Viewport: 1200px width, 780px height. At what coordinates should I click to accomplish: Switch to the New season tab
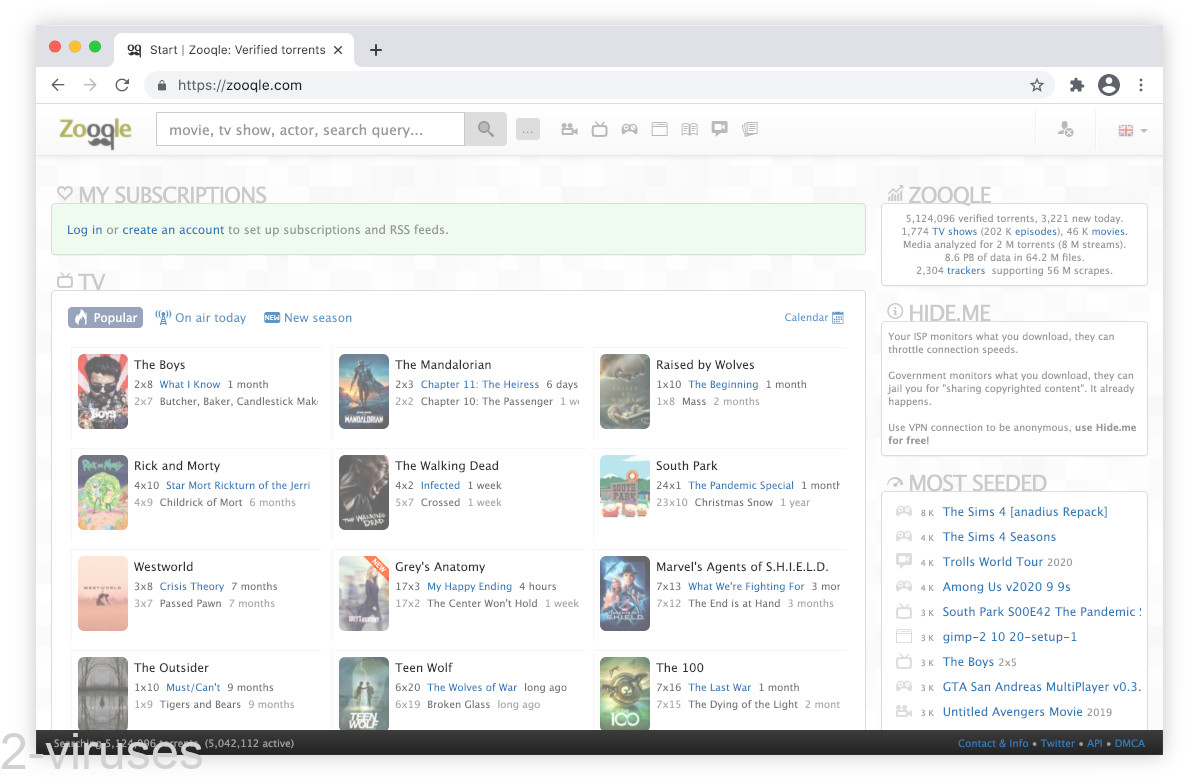click(x=308, y=318)
